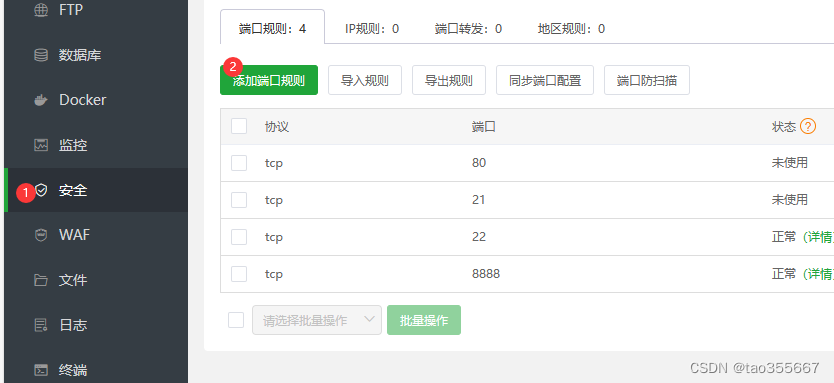The image size is (834, 383).
Task: Click the tcp protocol cell for port 80
Action: (273, 163)
